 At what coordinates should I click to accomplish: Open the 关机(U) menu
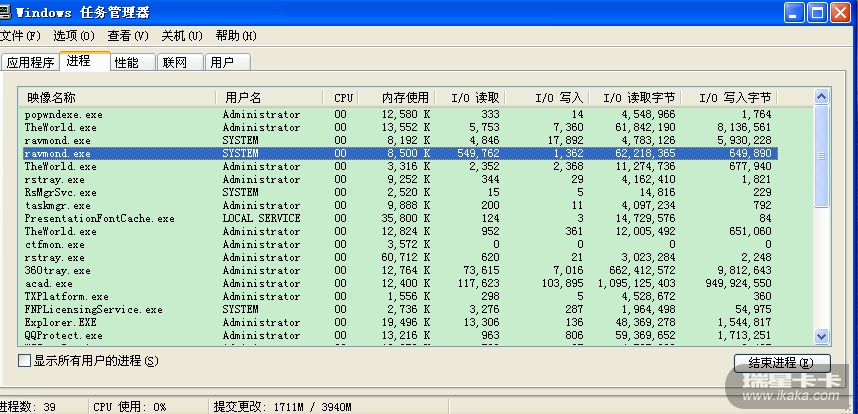click(x=182, y=36)
